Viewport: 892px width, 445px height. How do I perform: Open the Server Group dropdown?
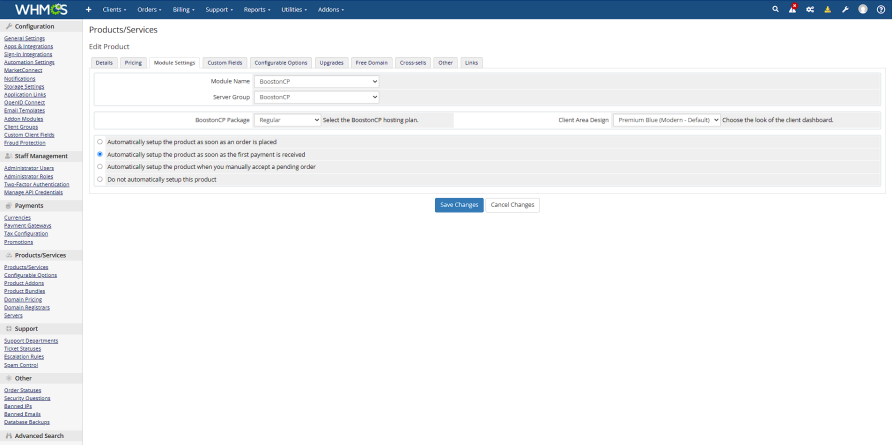tap(316, 97)
